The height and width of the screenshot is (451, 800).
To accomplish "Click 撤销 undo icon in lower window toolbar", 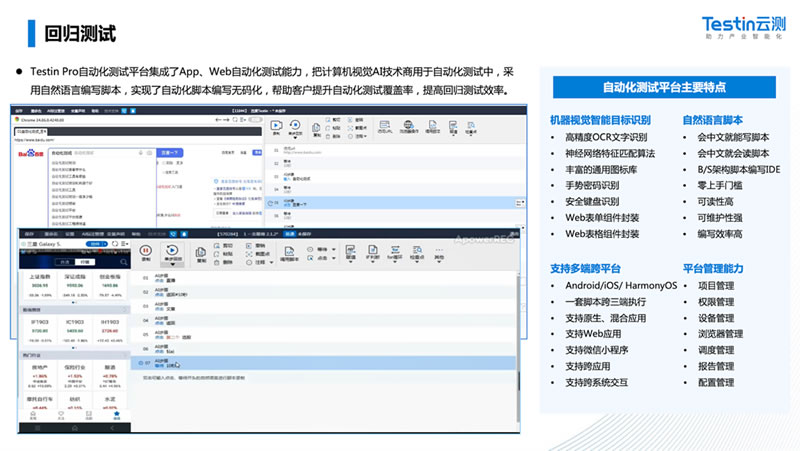I will (249, 245).
